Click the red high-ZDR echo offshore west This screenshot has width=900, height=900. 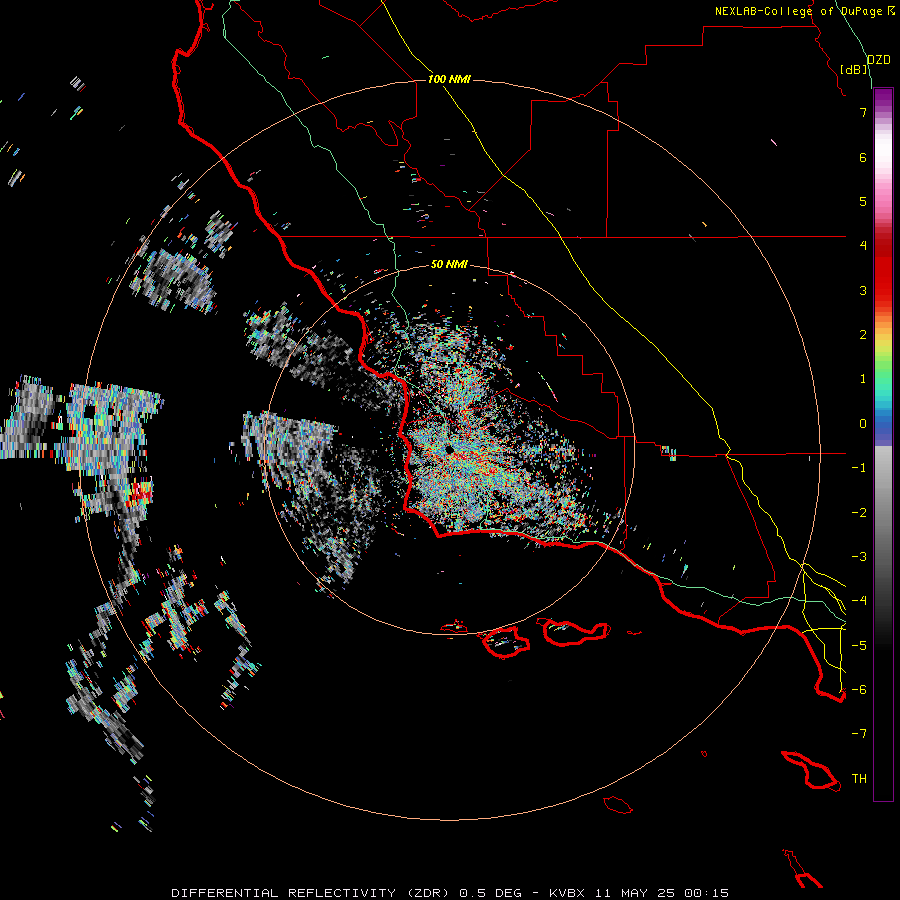[141, 492]
